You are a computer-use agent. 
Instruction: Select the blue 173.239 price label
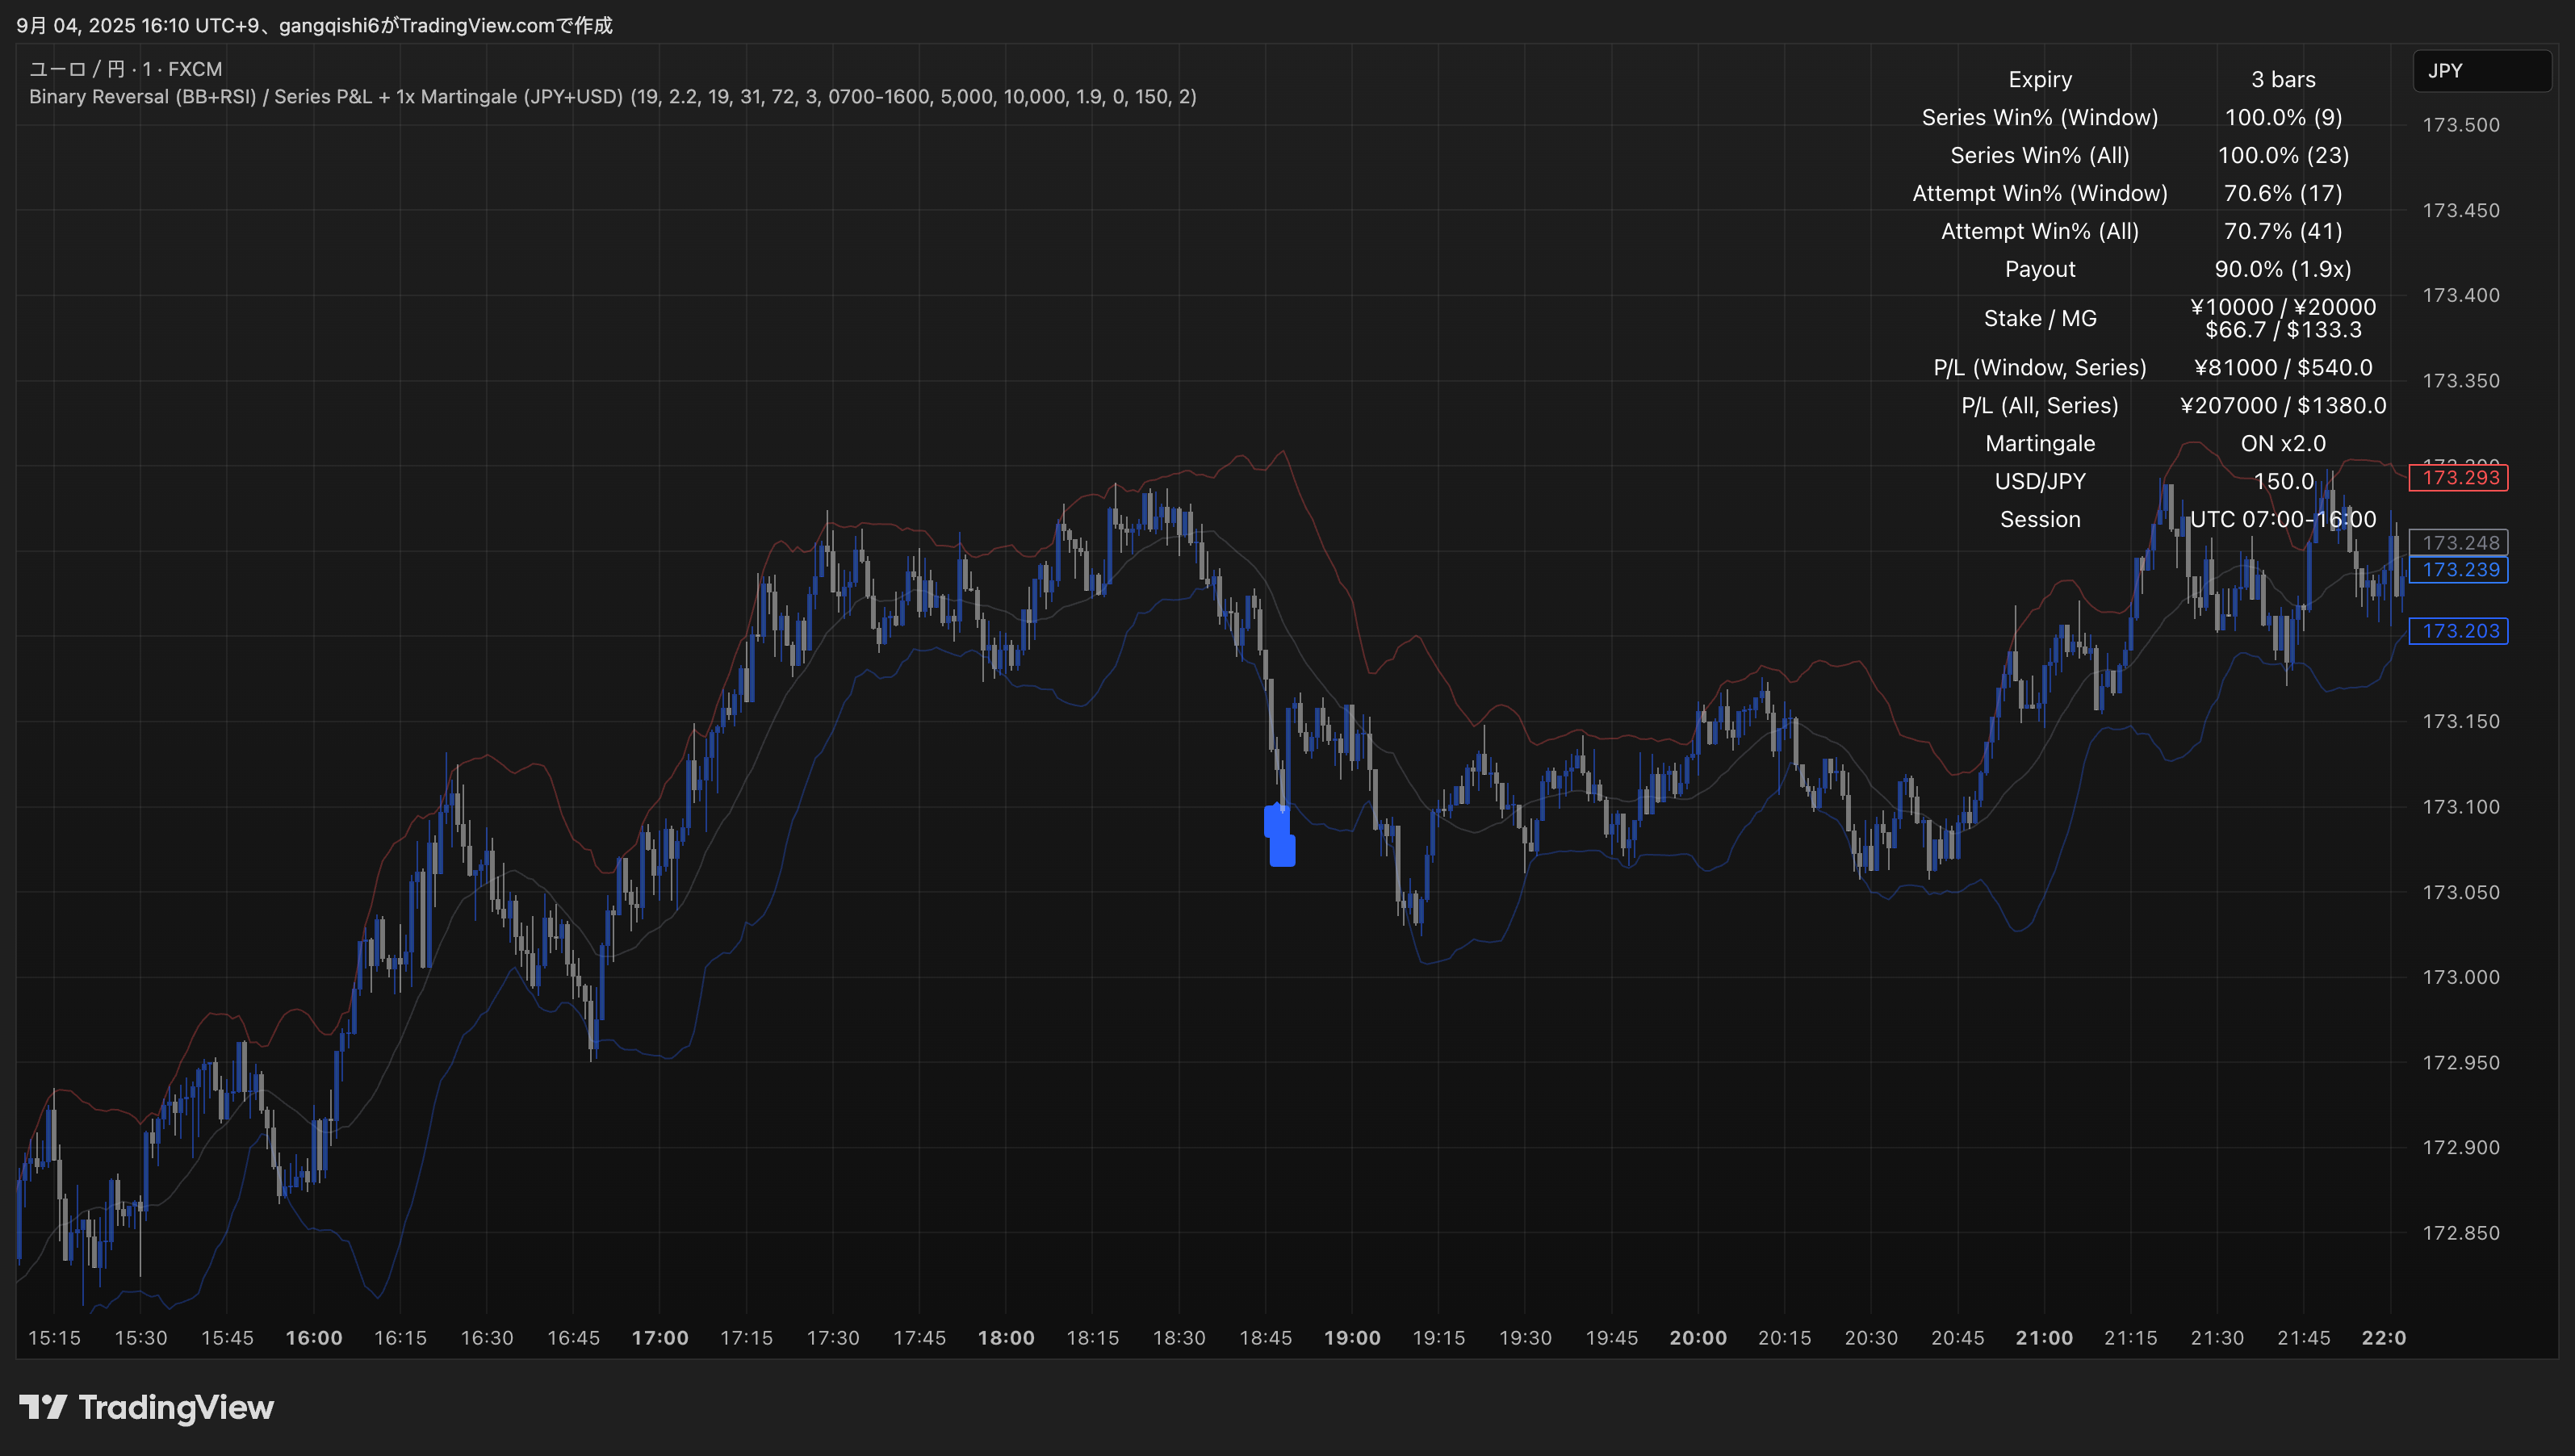2459,570
